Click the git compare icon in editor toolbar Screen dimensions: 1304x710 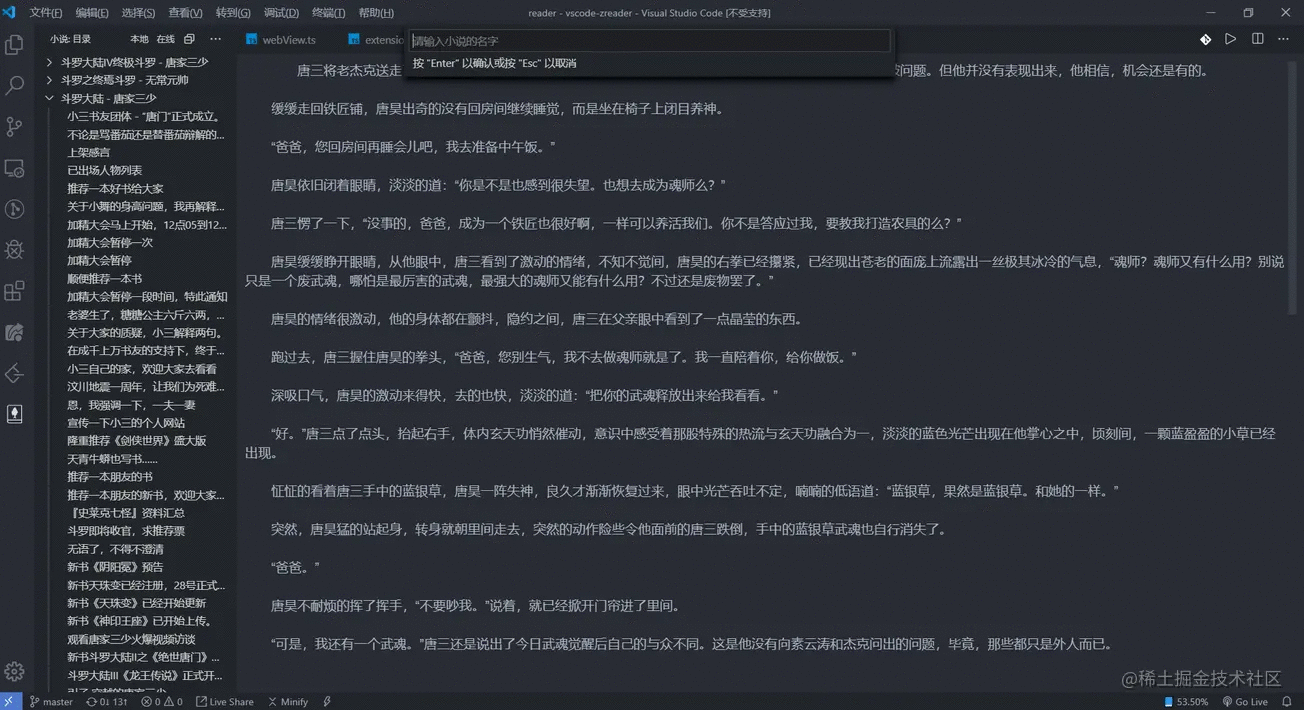click(x=1205, y=39)
